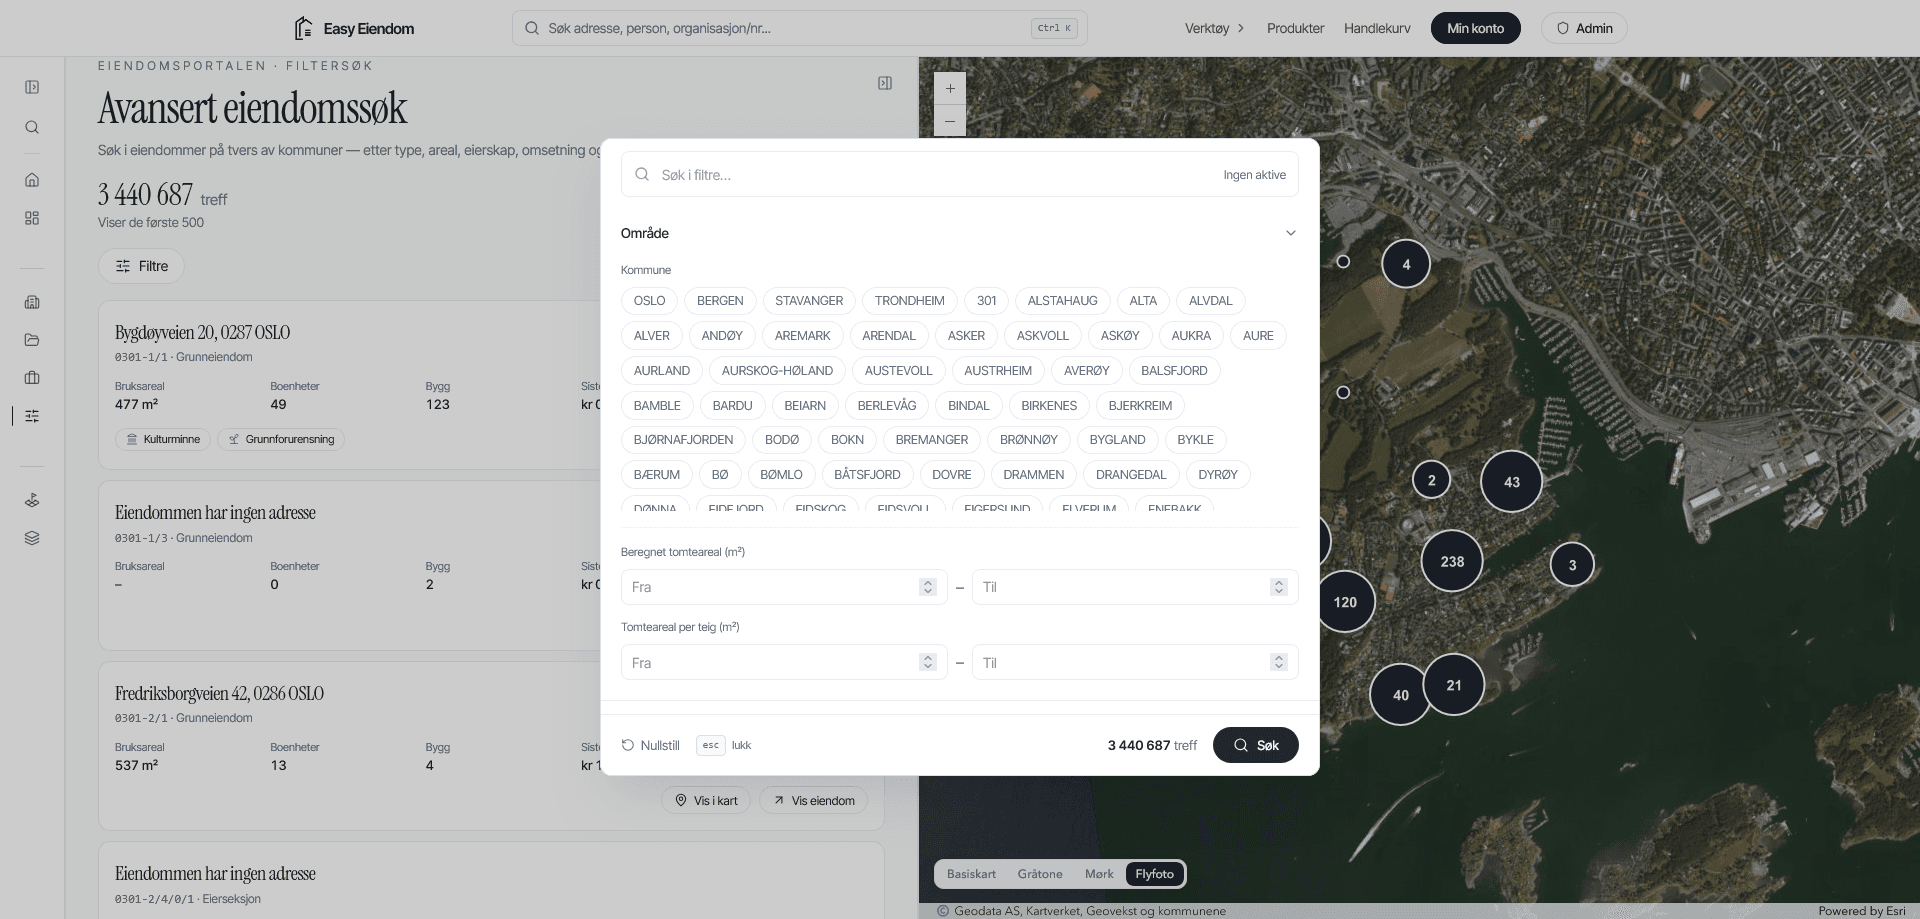Viewport: 1920px width, 919px height.
Task: Toggle the TRONDHEIM kommune filter chip
Action: pyautogui.click(x=909, y=301)
